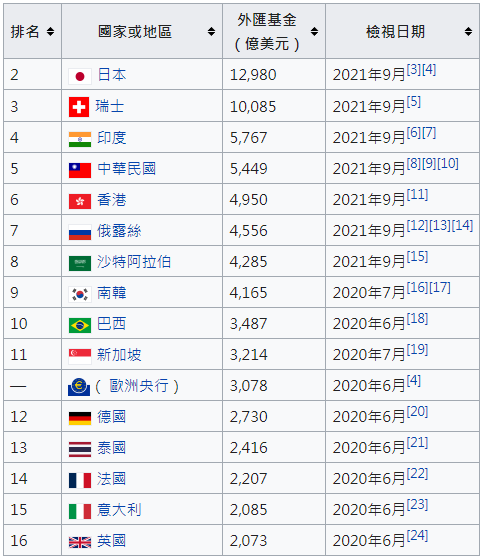Sort table by 國家或地區 column arrows
483x560 pixels.
coord(211,31)
